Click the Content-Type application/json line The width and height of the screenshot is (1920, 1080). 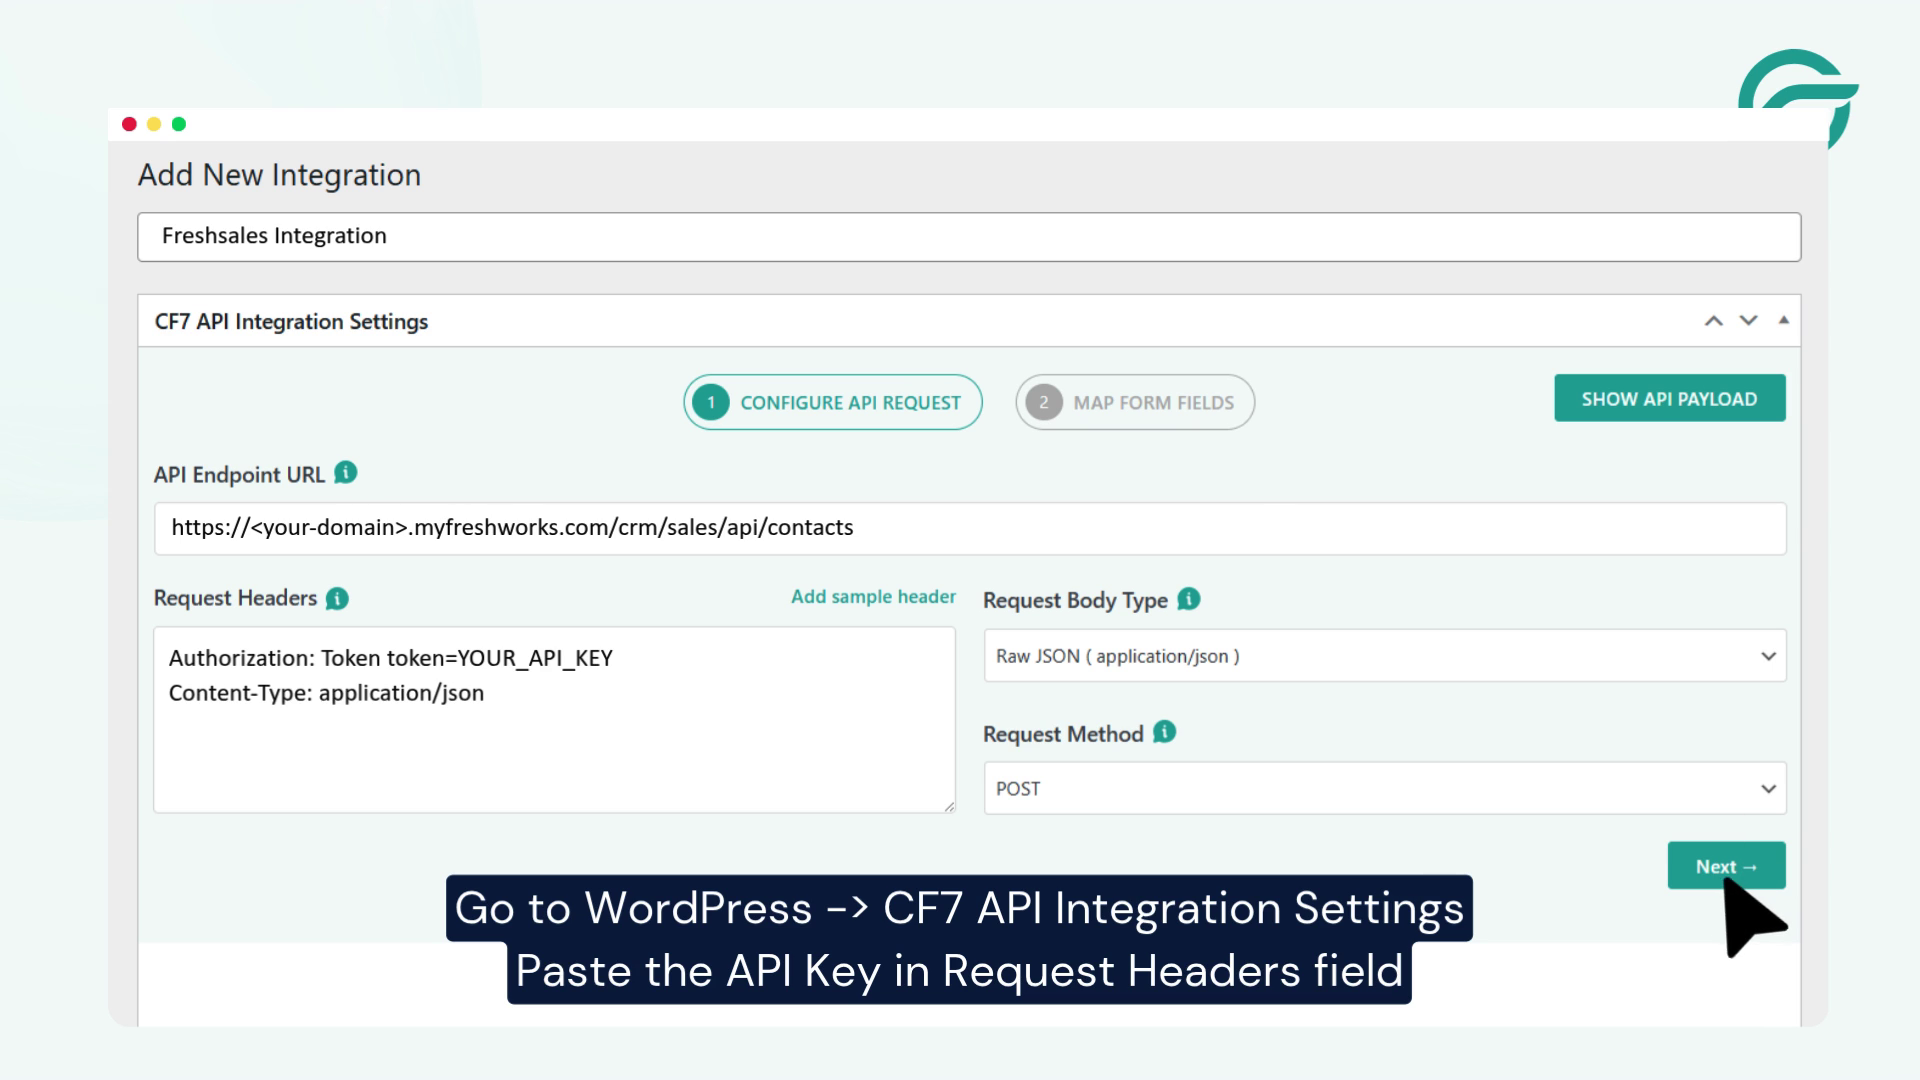tap(326, 693)
